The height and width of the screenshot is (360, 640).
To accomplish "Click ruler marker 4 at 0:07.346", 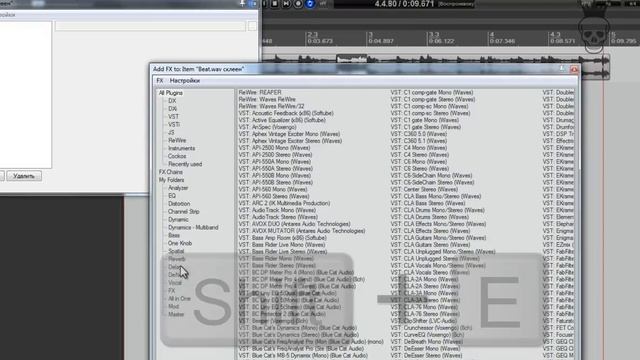I will [502, 38].
